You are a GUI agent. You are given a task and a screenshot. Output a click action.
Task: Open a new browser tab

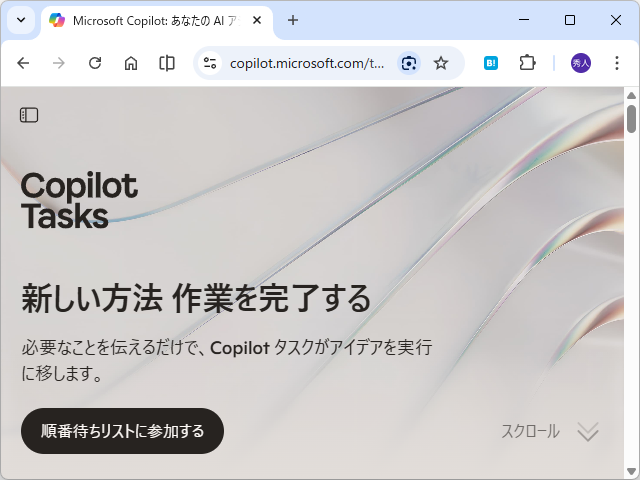coord(293,20)
